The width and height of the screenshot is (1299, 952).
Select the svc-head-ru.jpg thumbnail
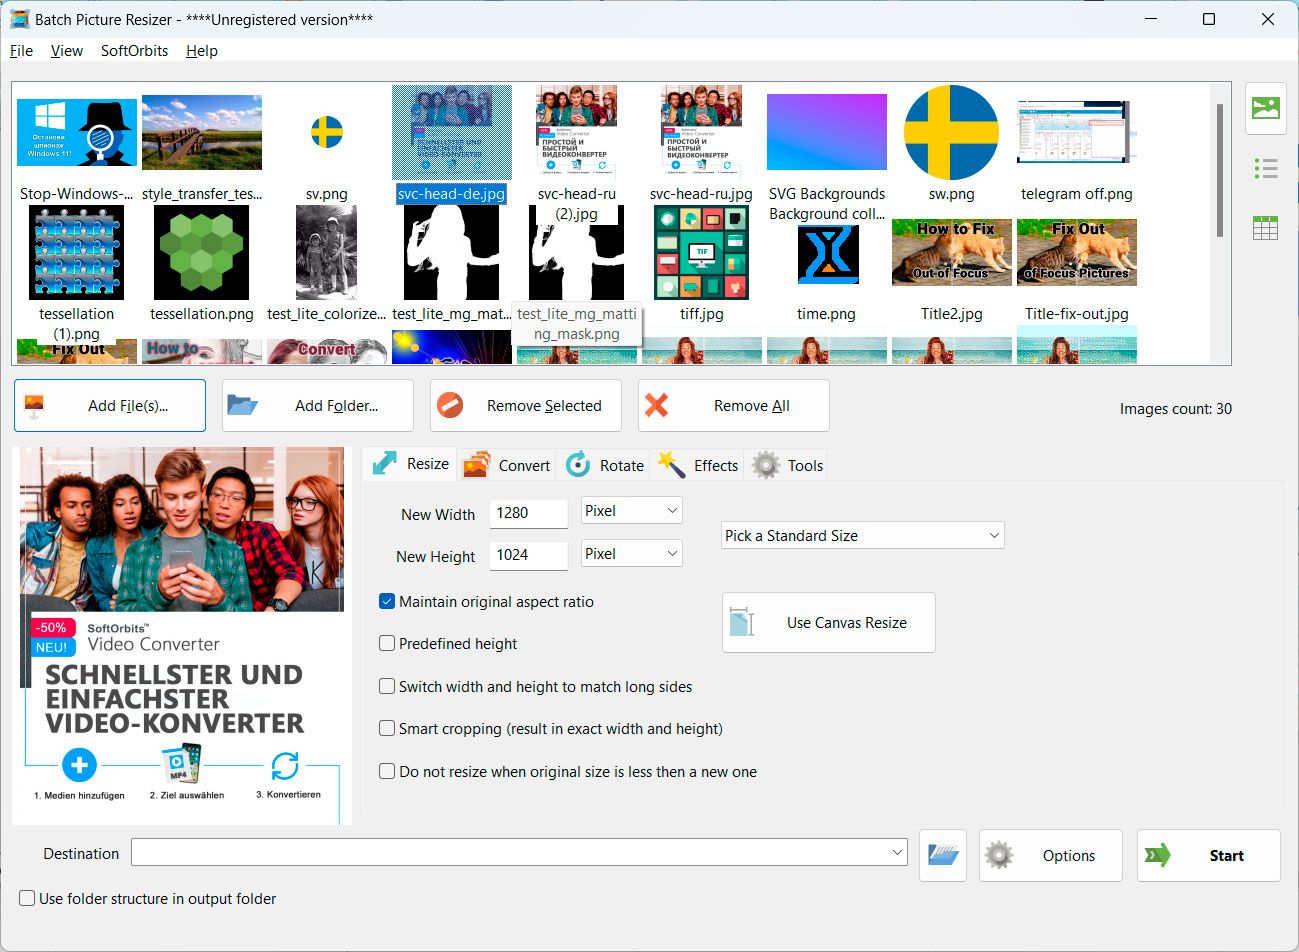[x=701, y=132]
